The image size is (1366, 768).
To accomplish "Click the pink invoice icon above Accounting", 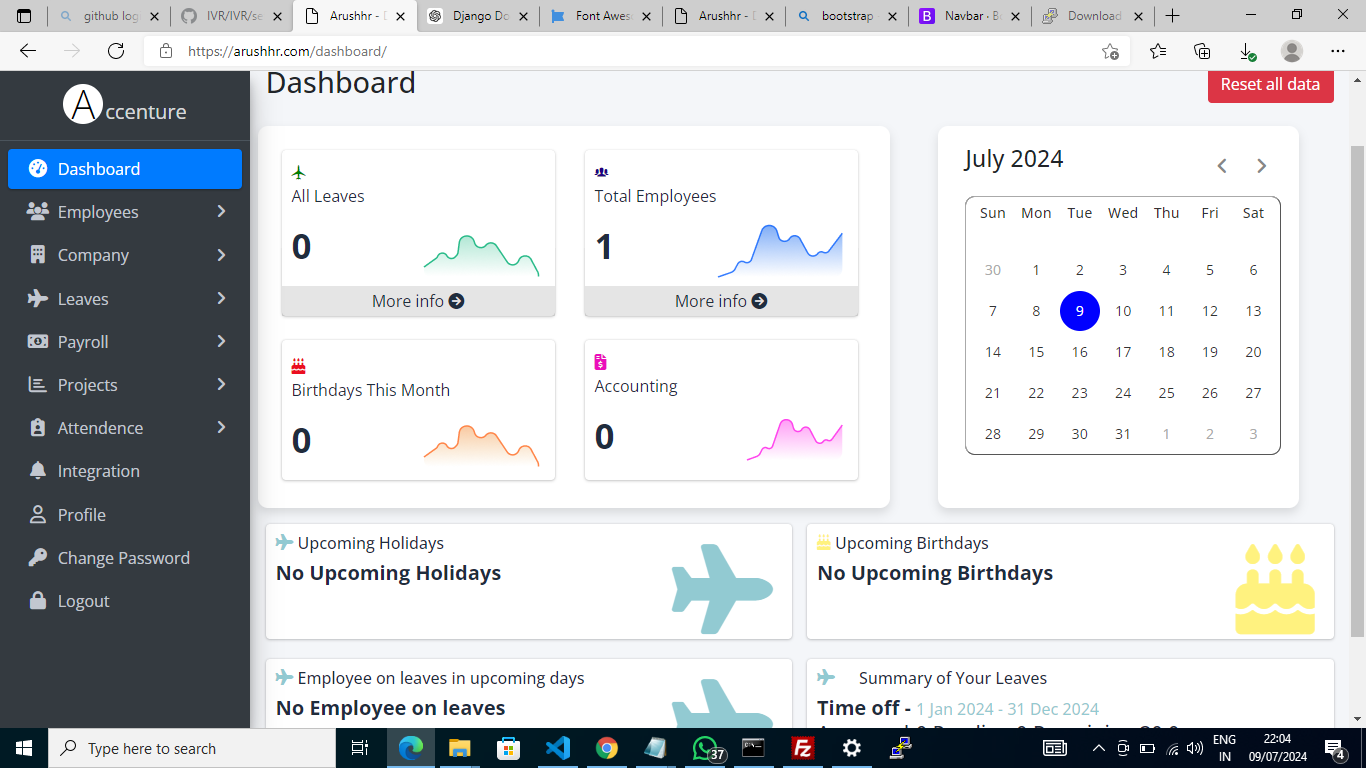I will (600, 362).
